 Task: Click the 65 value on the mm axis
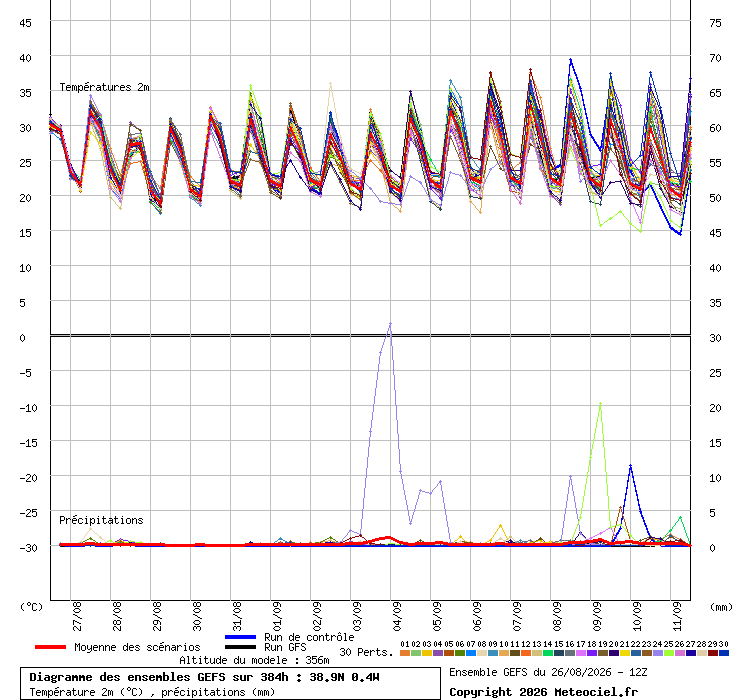click(715, 93)
